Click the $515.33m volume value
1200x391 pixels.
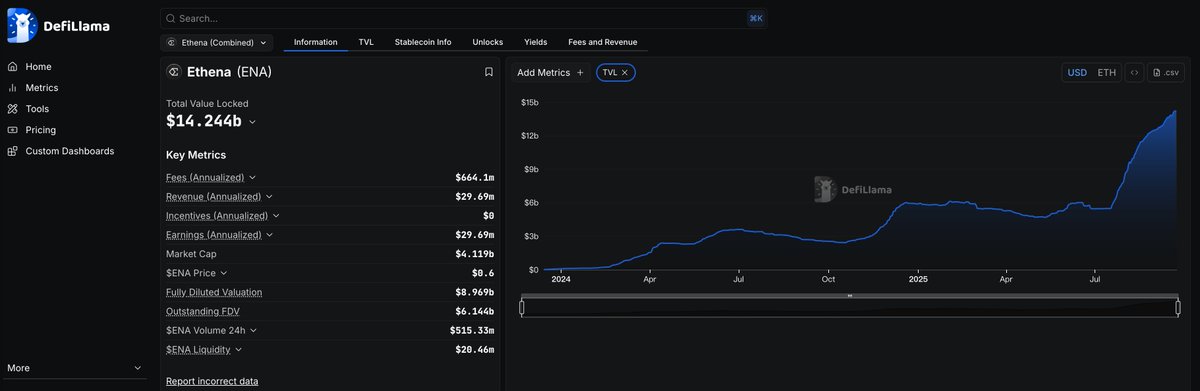(472, 330)
